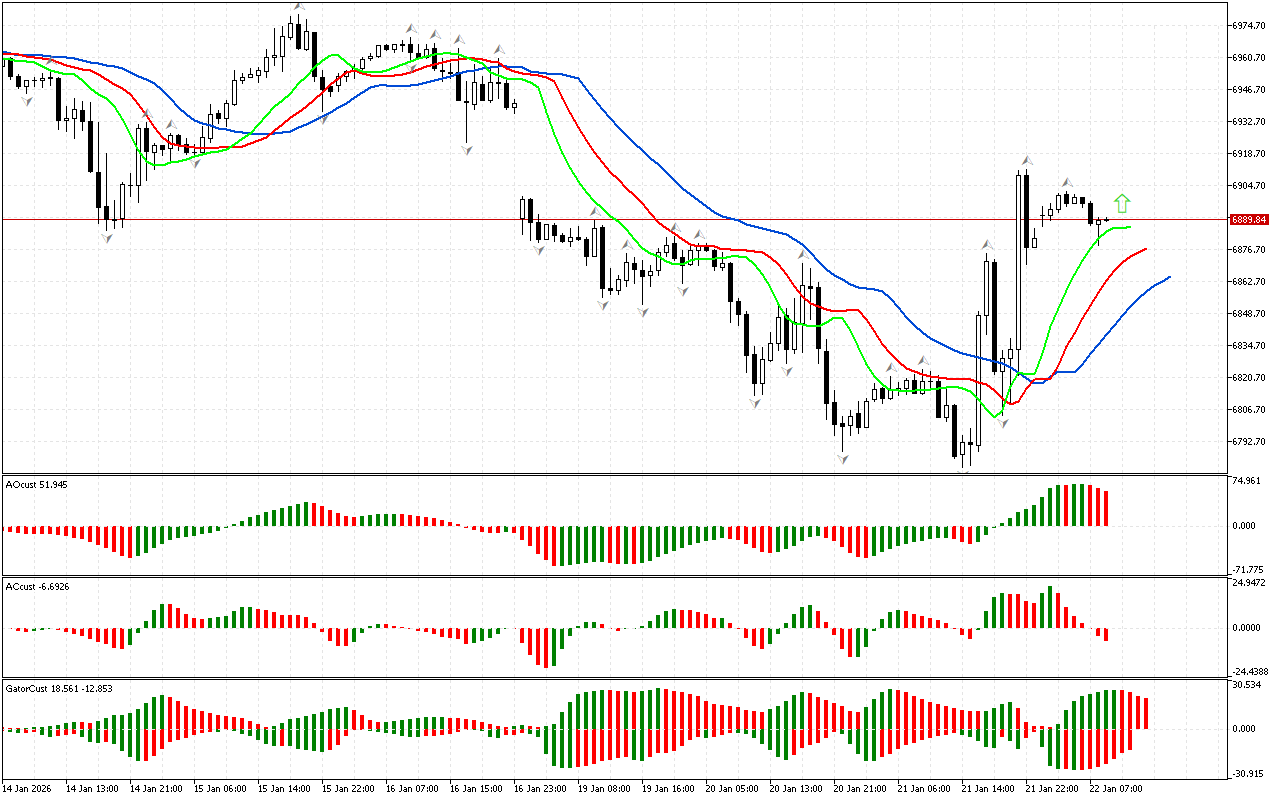Select the right end of the green Alligator line

(1130, 227)
